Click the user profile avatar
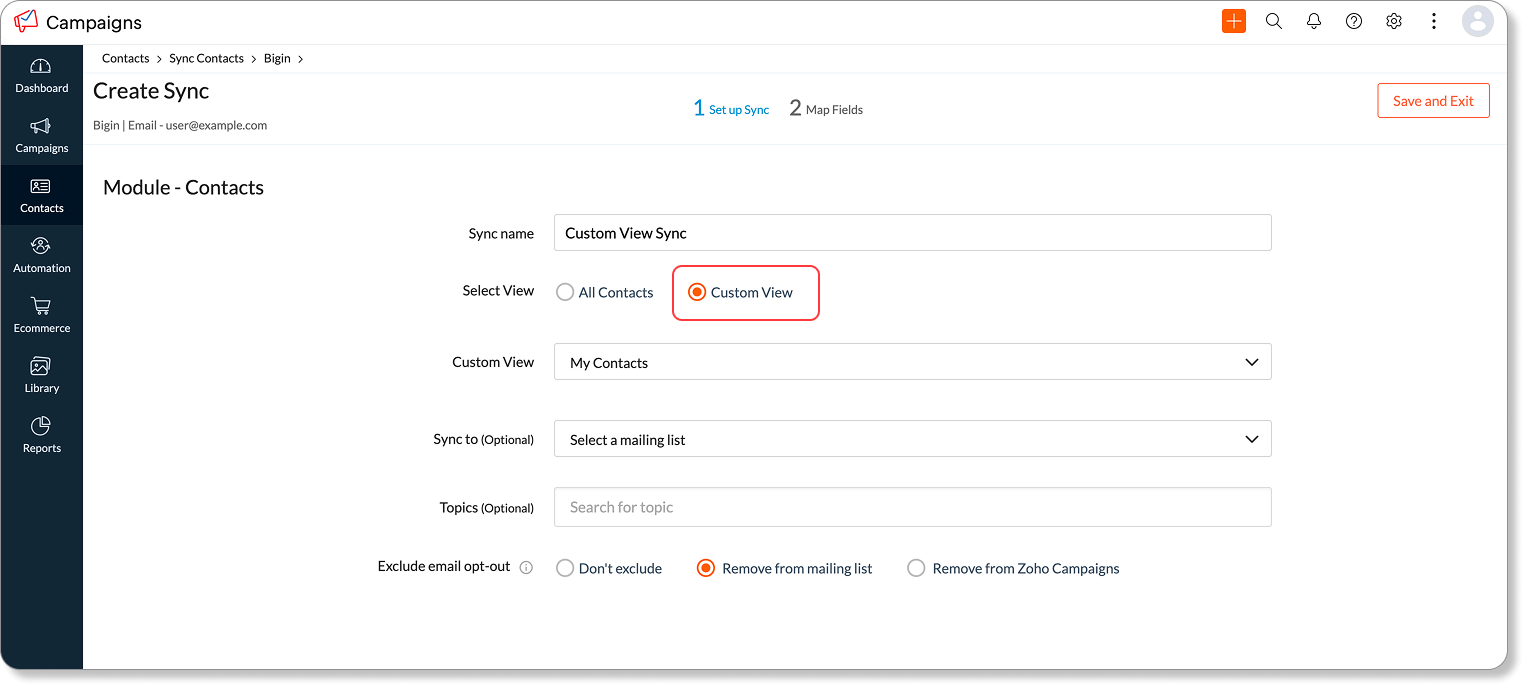Viewport: 1524px width, 686px height. [x=1477, y=21]
